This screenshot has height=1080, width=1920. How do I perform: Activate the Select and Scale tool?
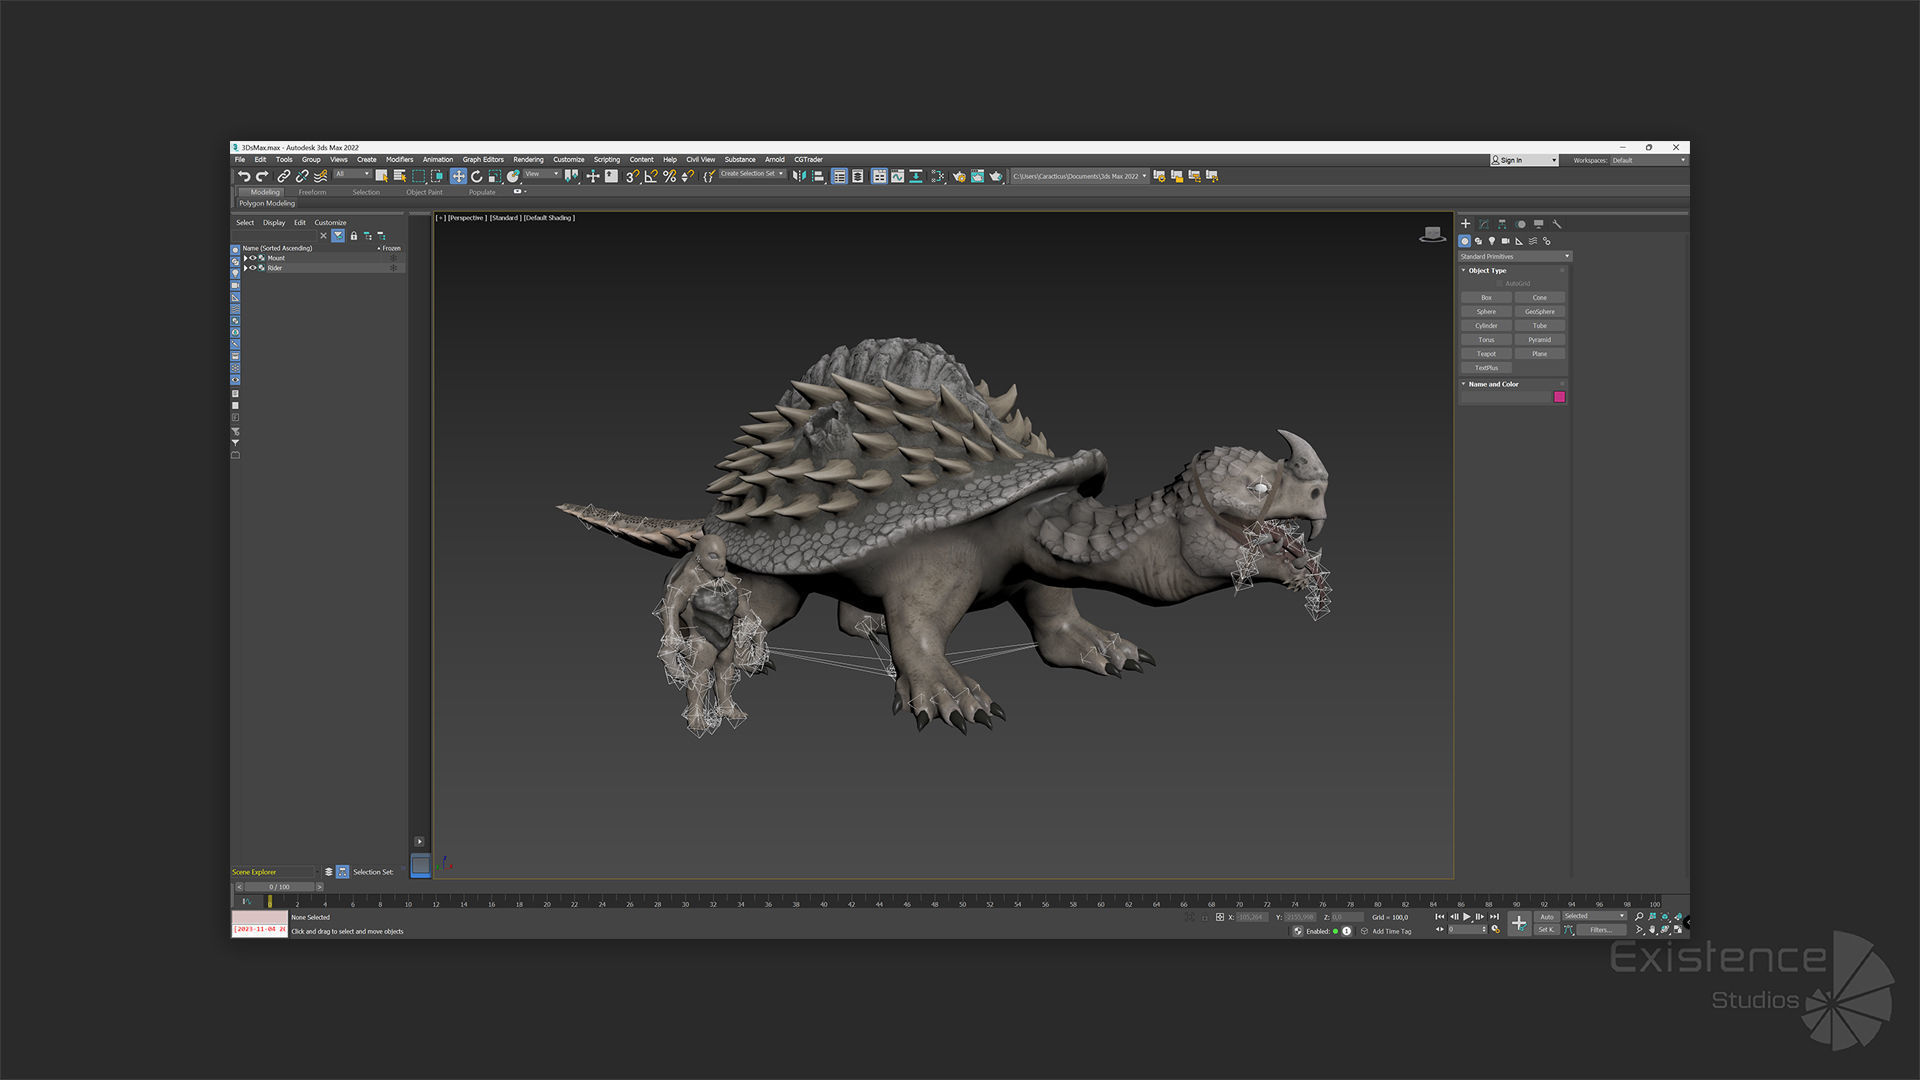click(x=495, y=176)
